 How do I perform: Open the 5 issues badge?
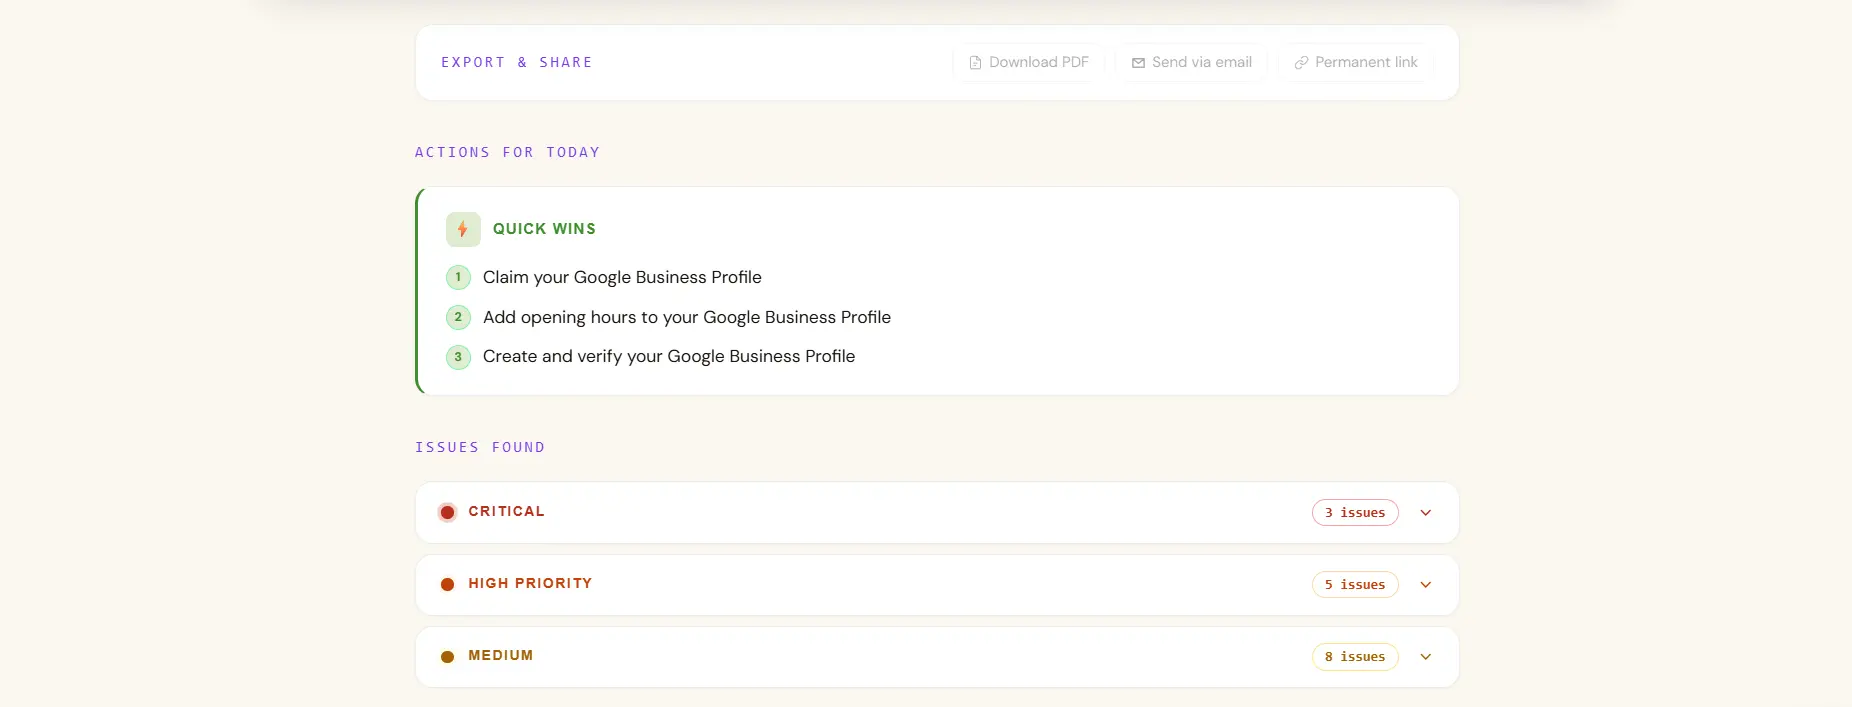click(1355, 585)
